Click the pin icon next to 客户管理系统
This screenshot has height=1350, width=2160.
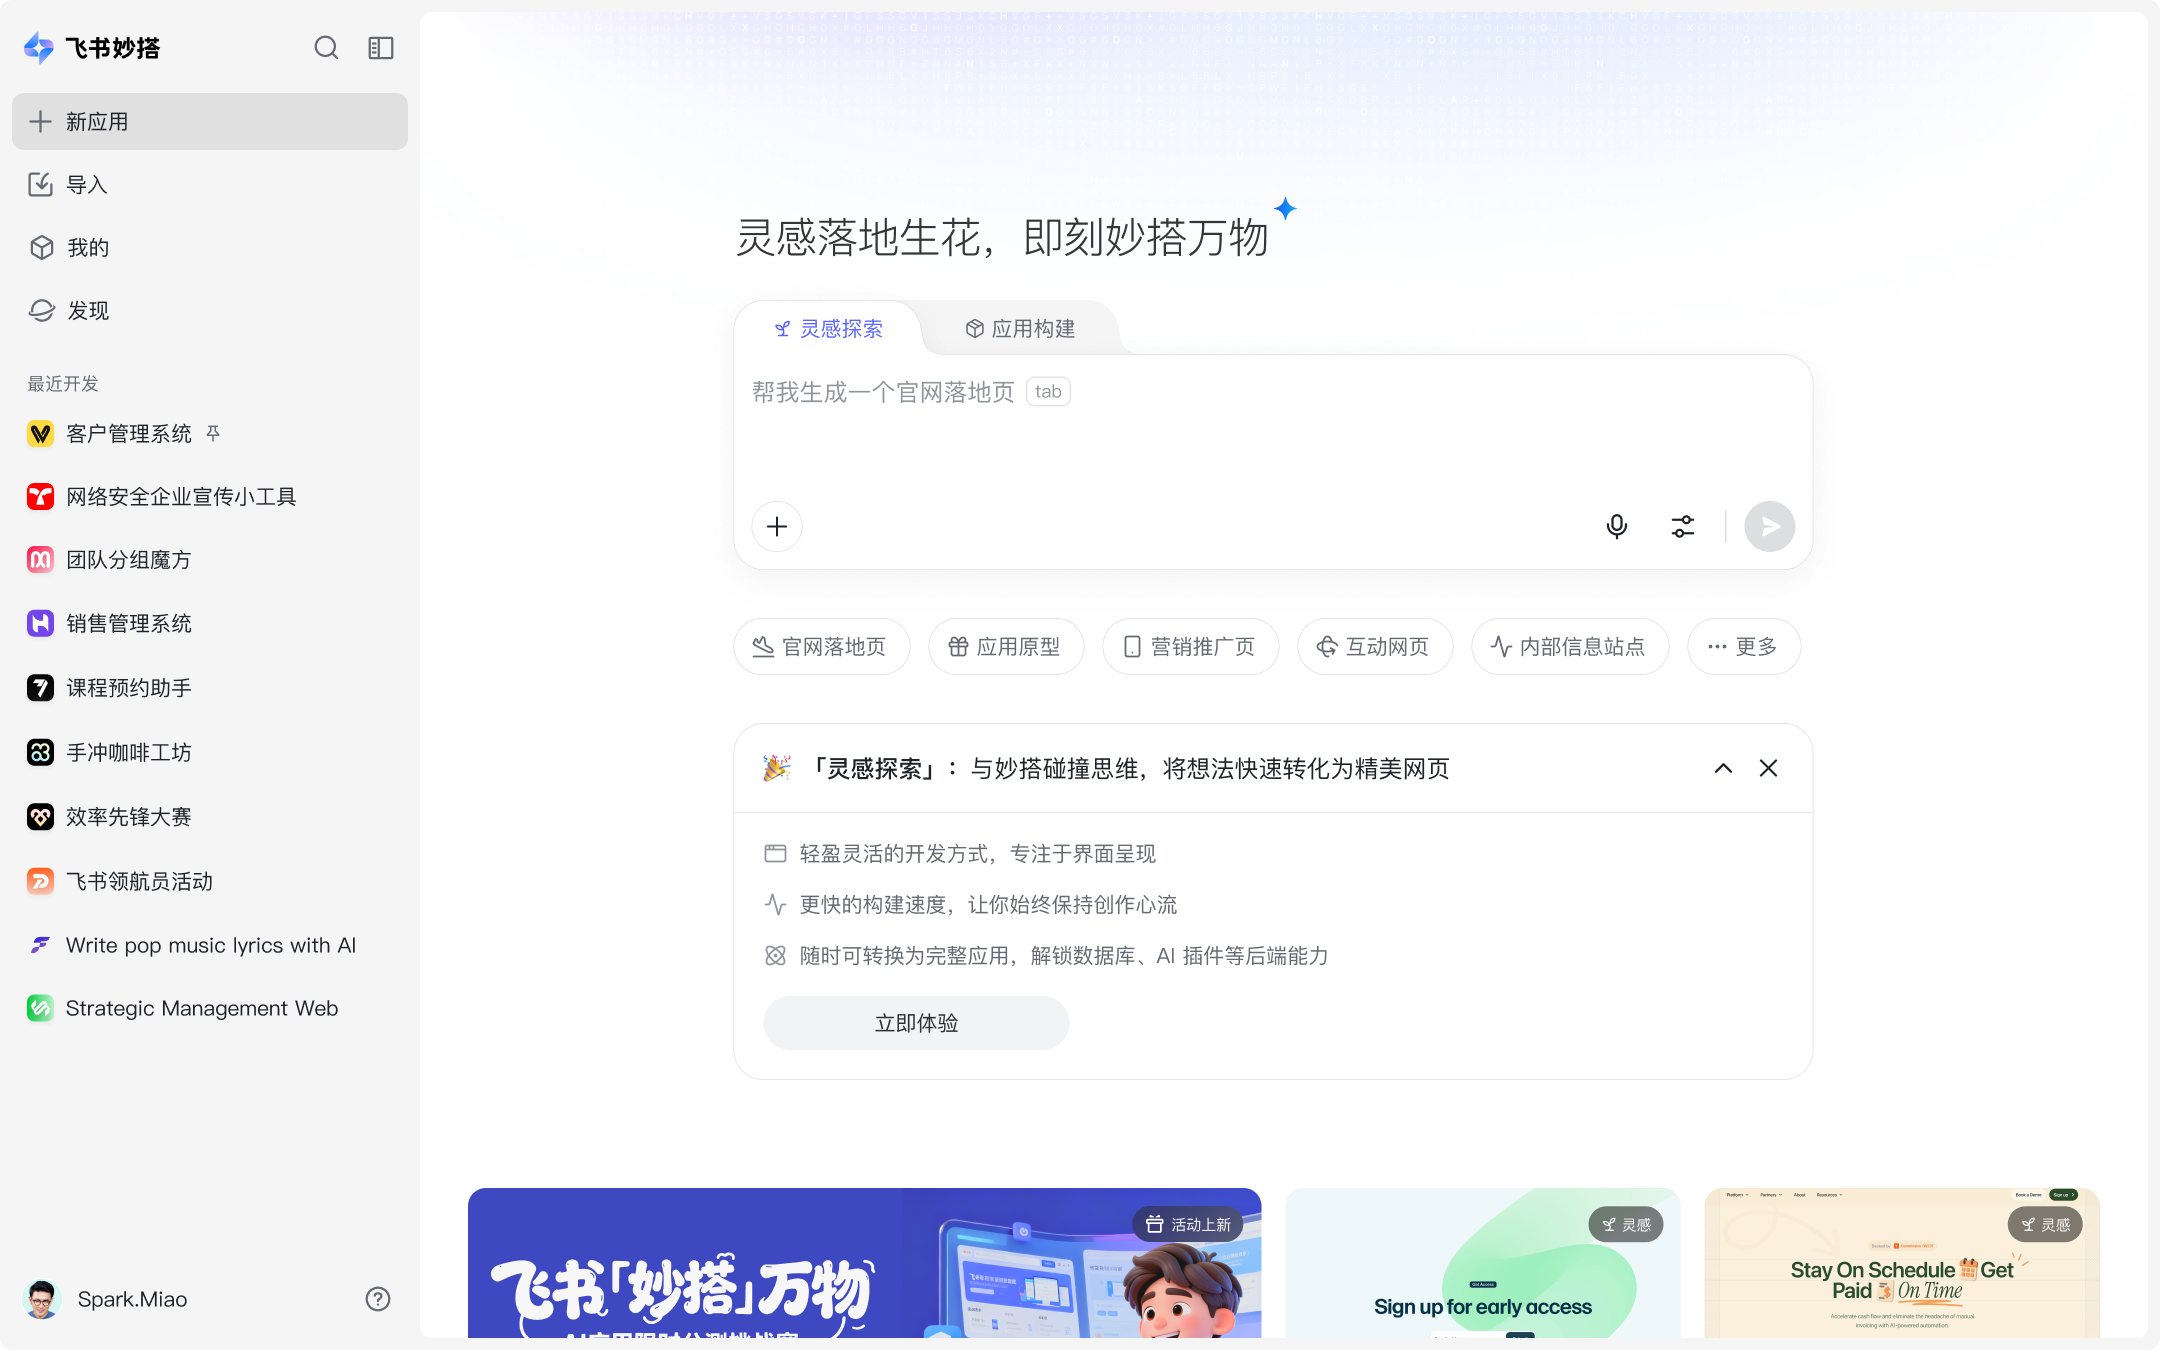[x=213, y=433]
